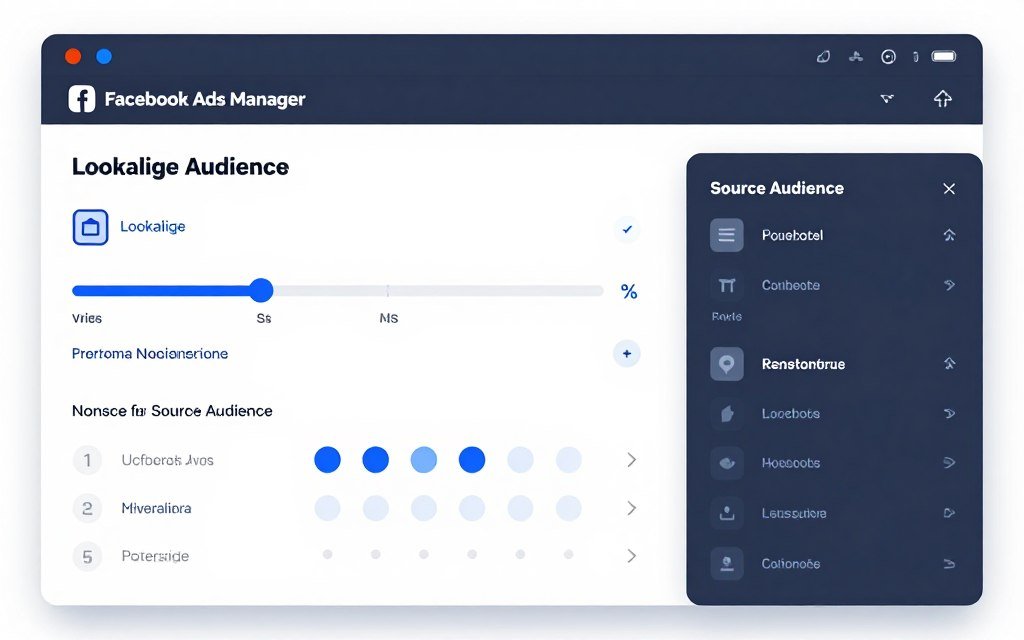Click the Leussuriere upload icon
The height and width of the screenshot is (640, 1024).
point(726,512)
